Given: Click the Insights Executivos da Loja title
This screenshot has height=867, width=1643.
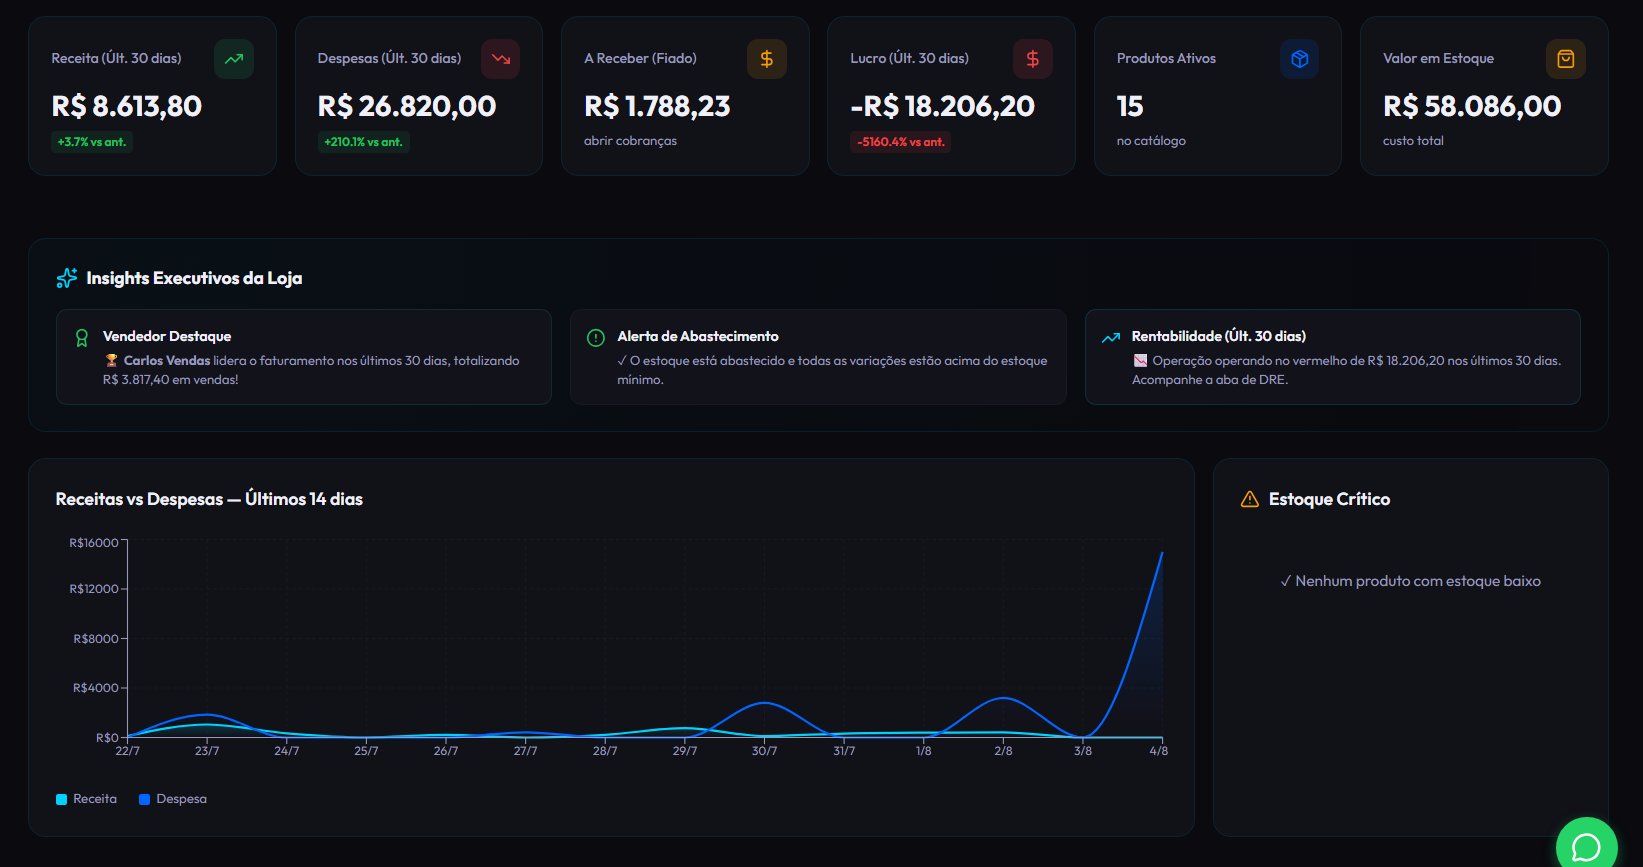Looking at the screenshot, I should point(194,278).
